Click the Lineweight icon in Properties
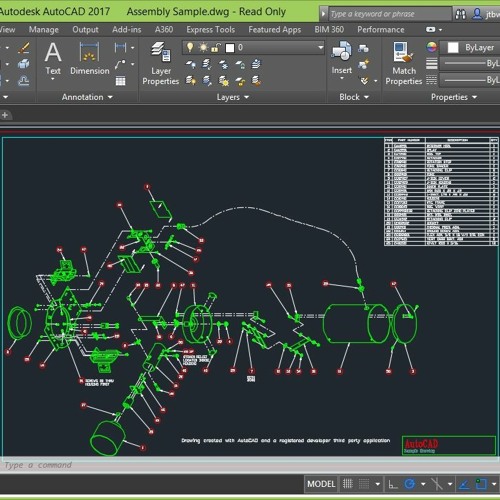The image size is (500, 500). pyautogui.click(x=431, y=63)
